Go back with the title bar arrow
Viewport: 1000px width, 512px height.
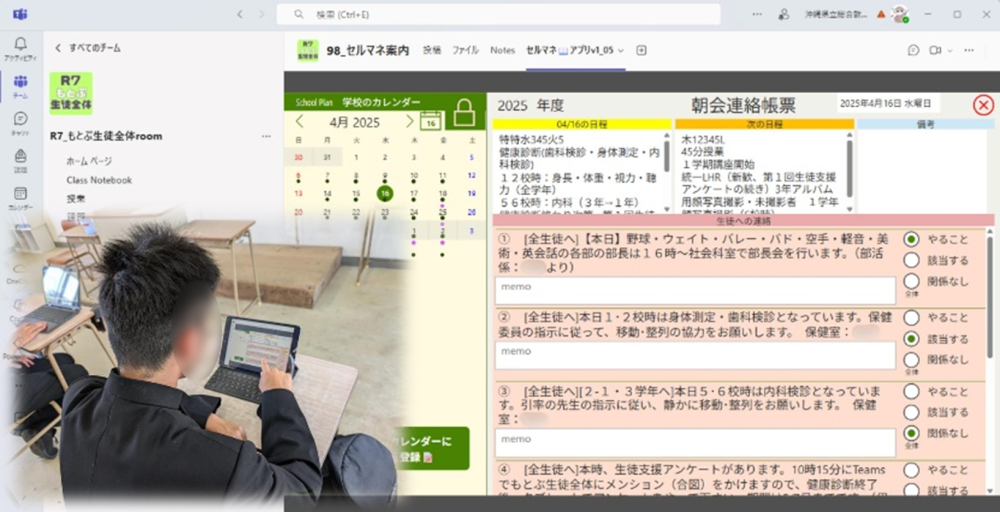click(x=240, y=14)
